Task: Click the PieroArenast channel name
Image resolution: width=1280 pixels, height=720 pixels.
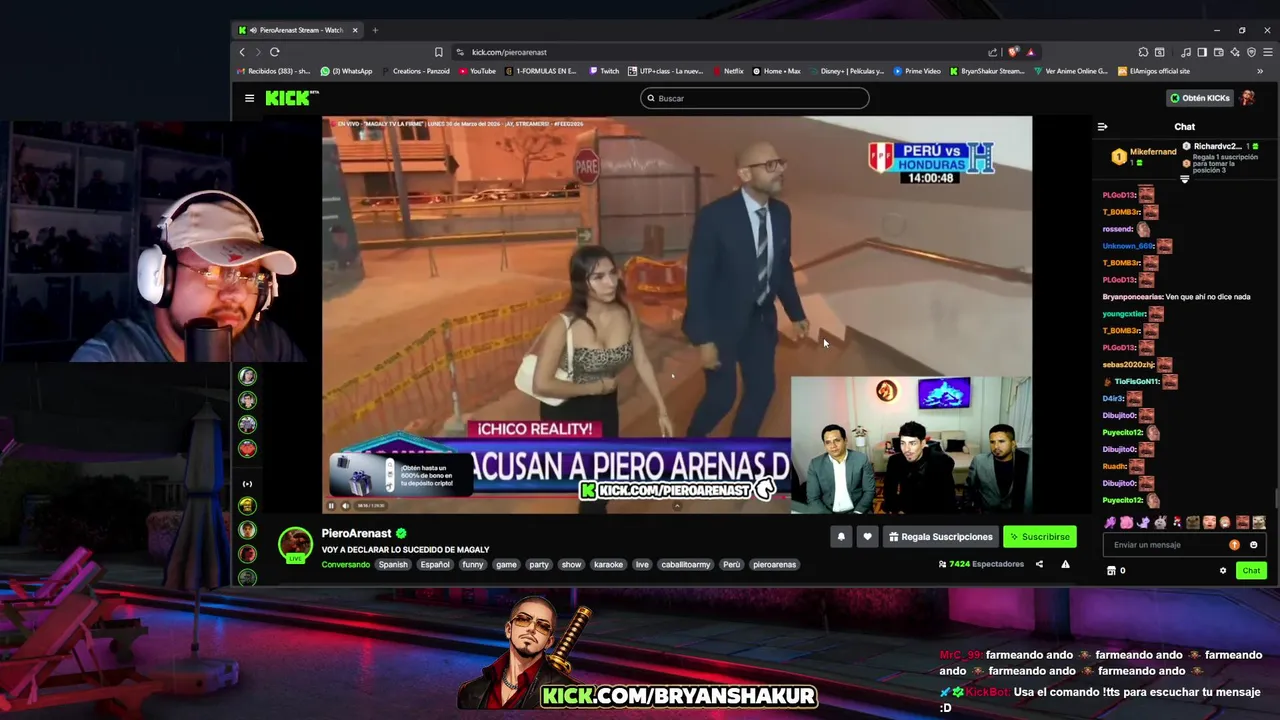Action: (x=356, y=533)
